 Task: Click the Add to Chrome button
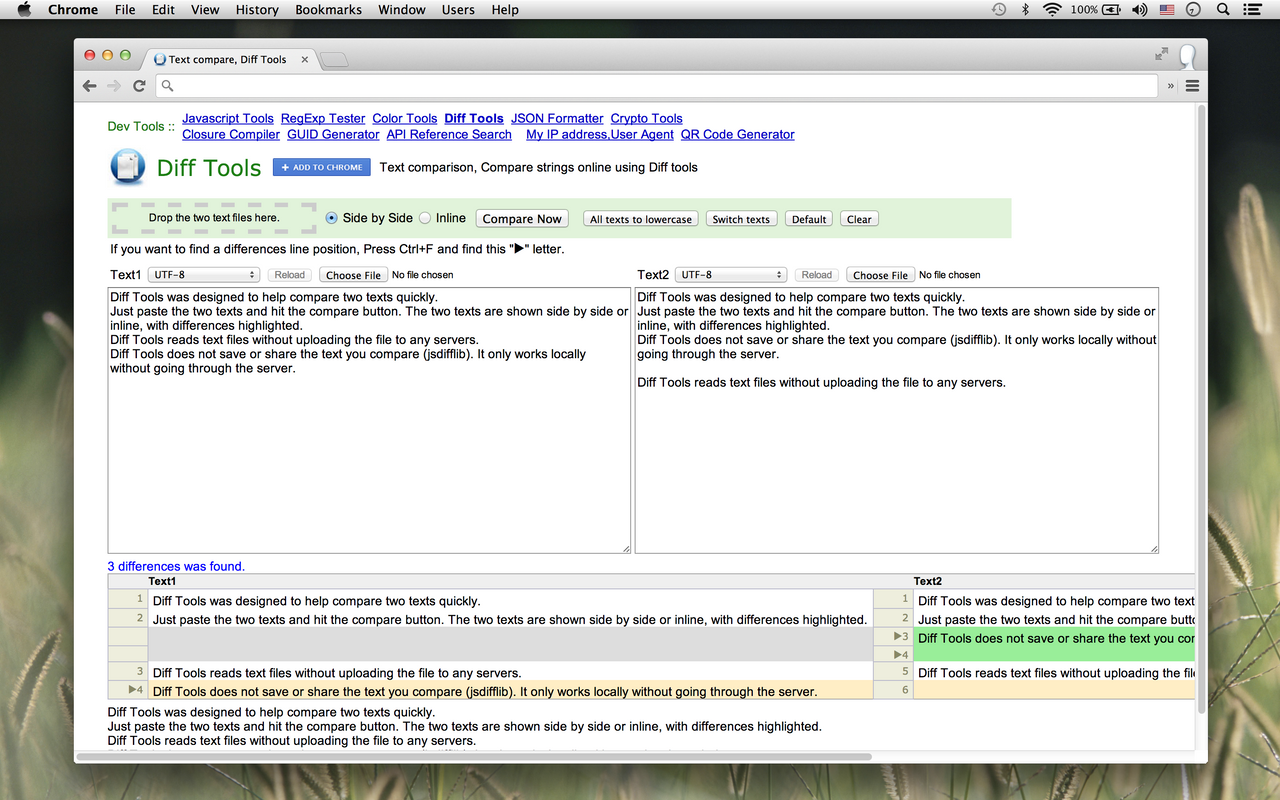[x=322, y=167]
